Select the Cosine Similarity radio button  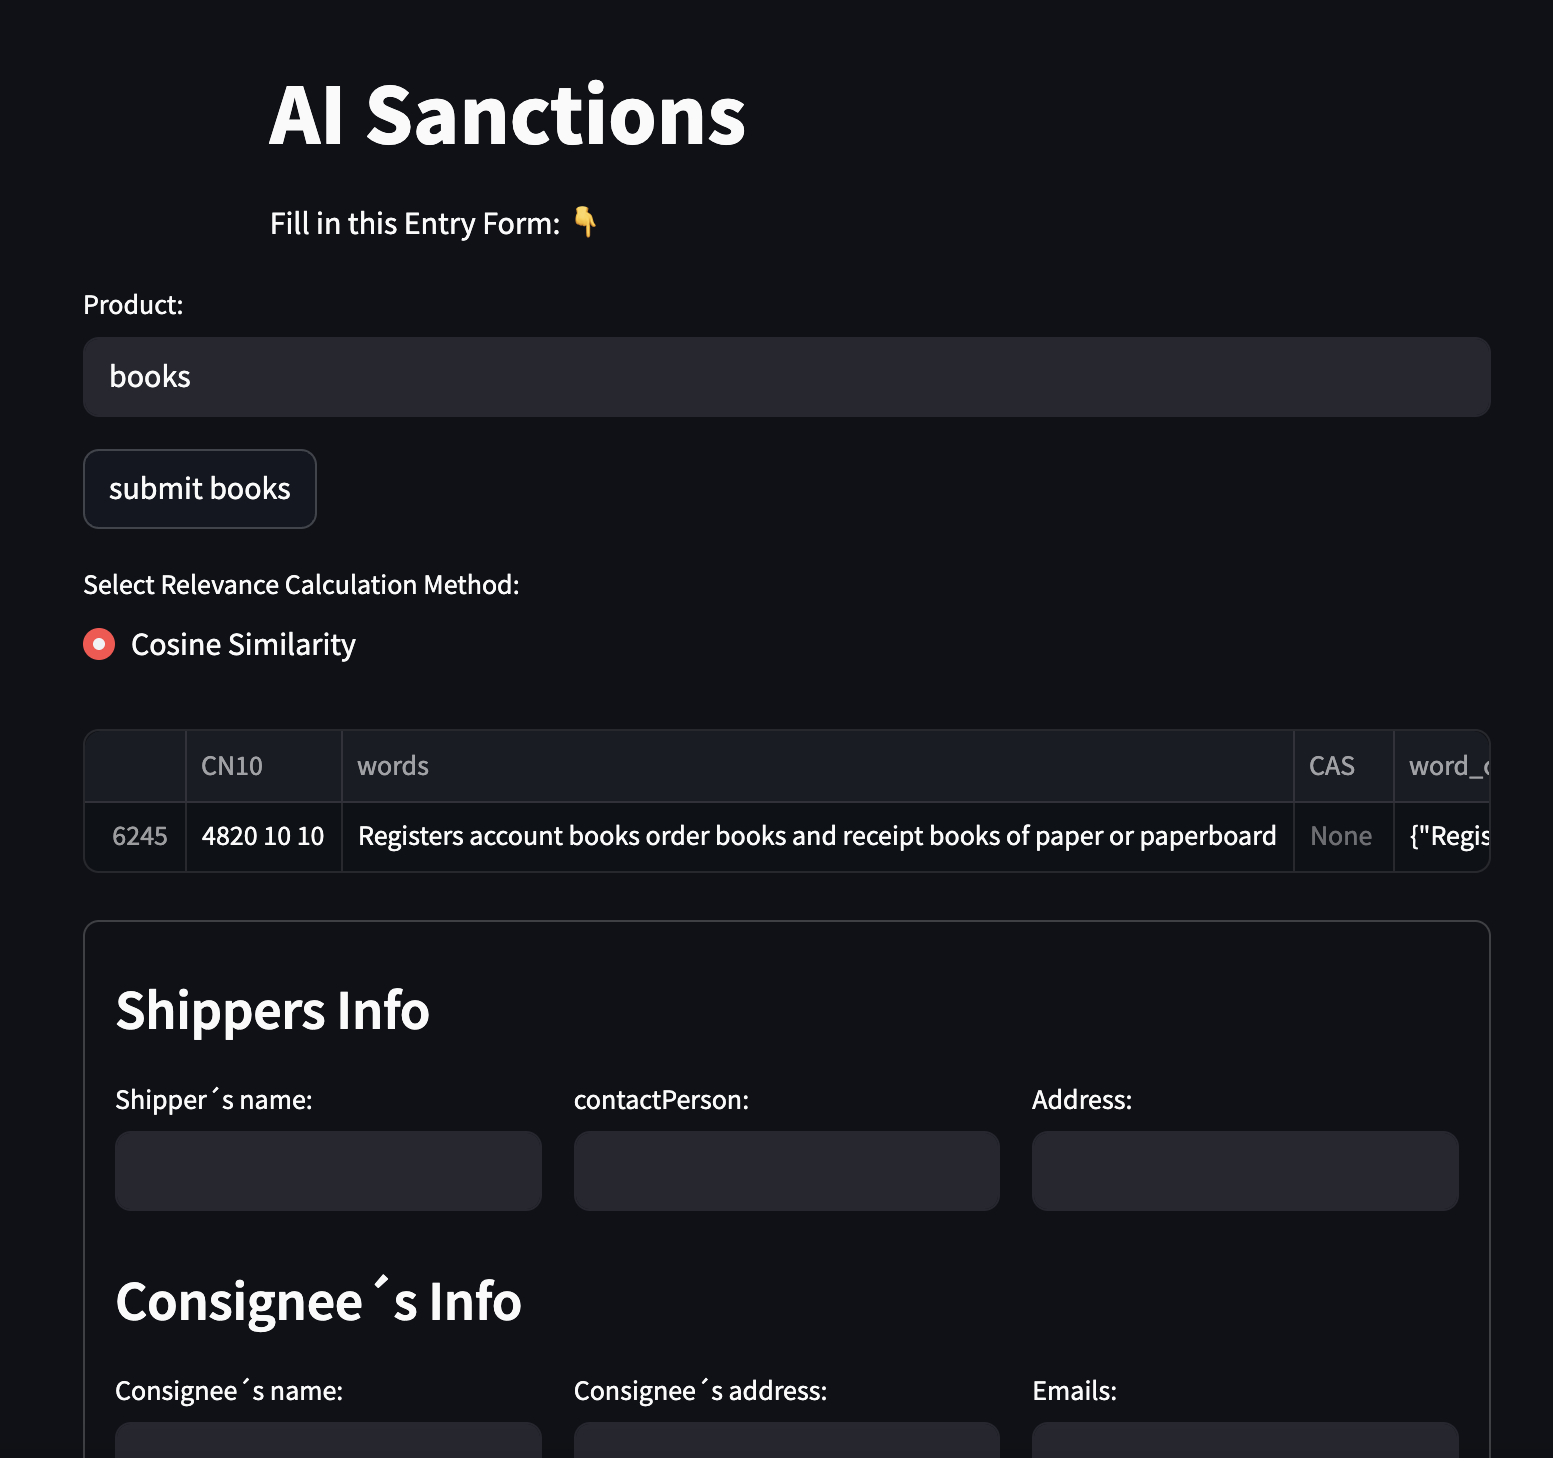(x=99, y=644)
